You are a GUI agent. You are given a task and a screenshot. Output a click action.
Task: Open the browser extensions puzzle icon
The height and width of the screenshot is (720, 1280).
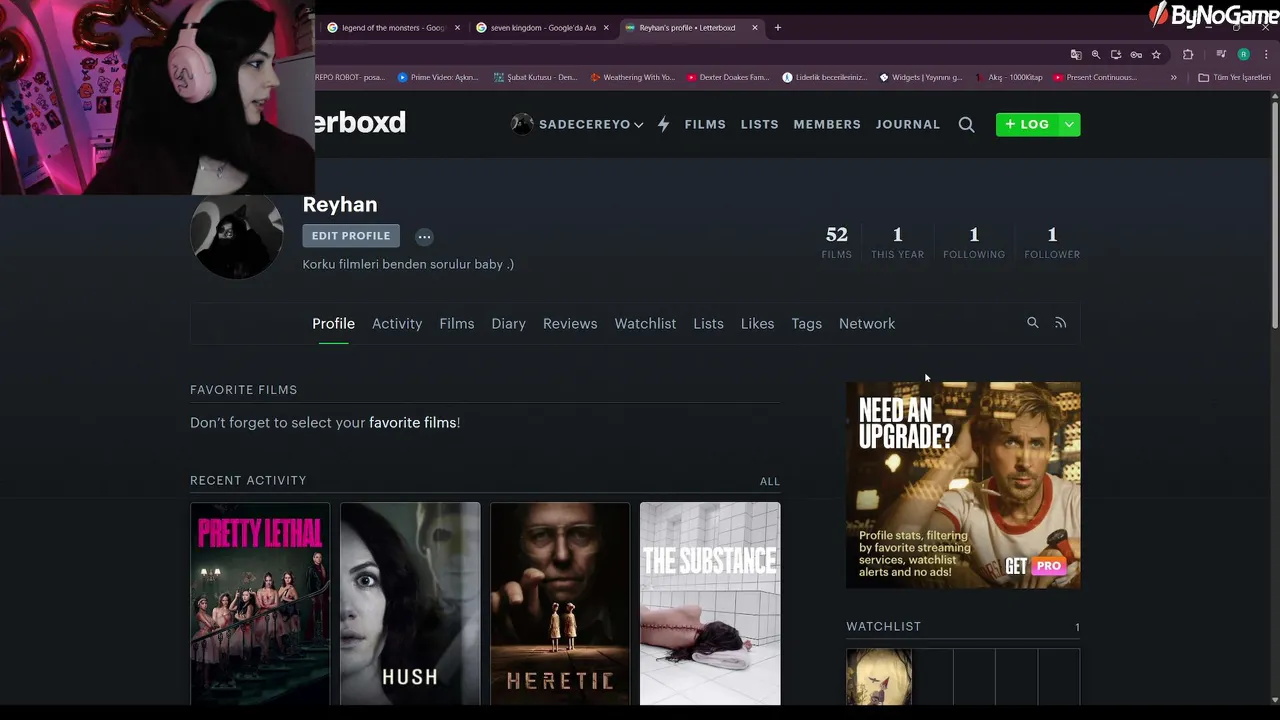1188,54
